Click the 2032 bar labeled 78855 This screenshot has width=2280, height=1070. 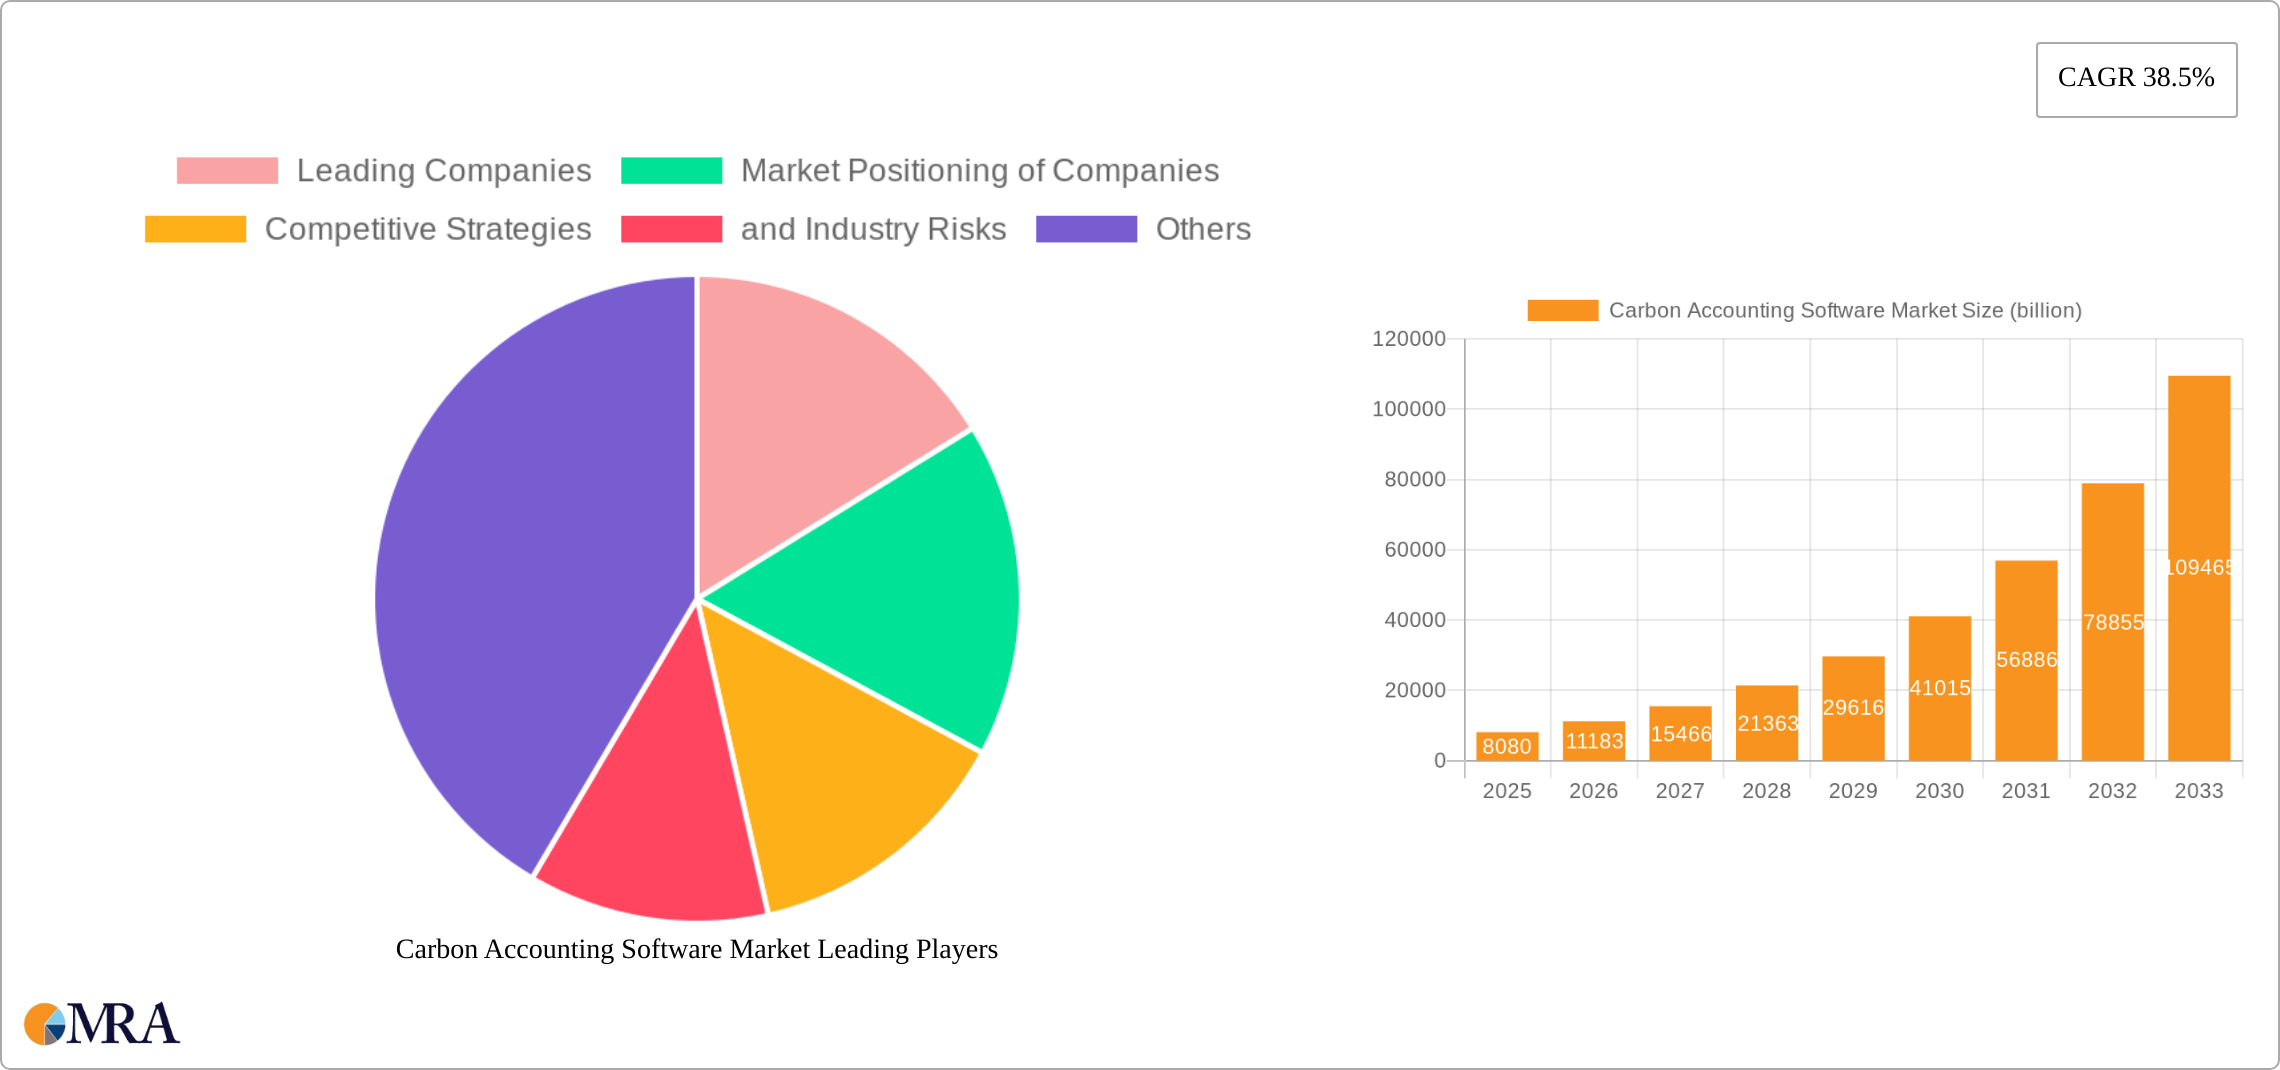click(x=2113, y=622)
